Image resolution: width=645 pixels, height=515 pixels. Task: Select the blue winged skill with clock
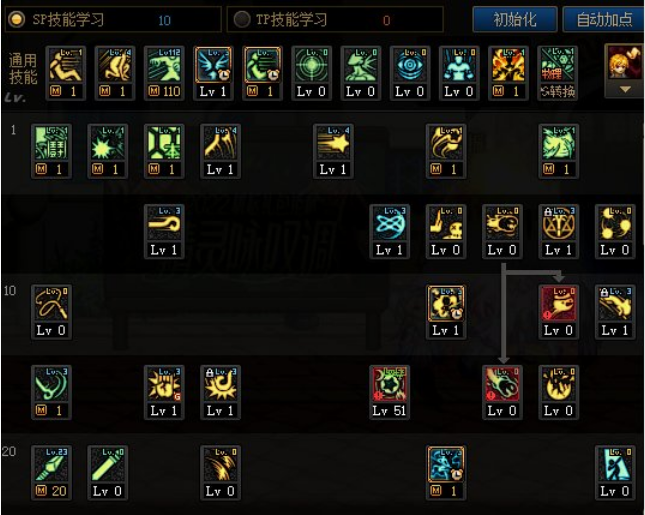[213, 73]
